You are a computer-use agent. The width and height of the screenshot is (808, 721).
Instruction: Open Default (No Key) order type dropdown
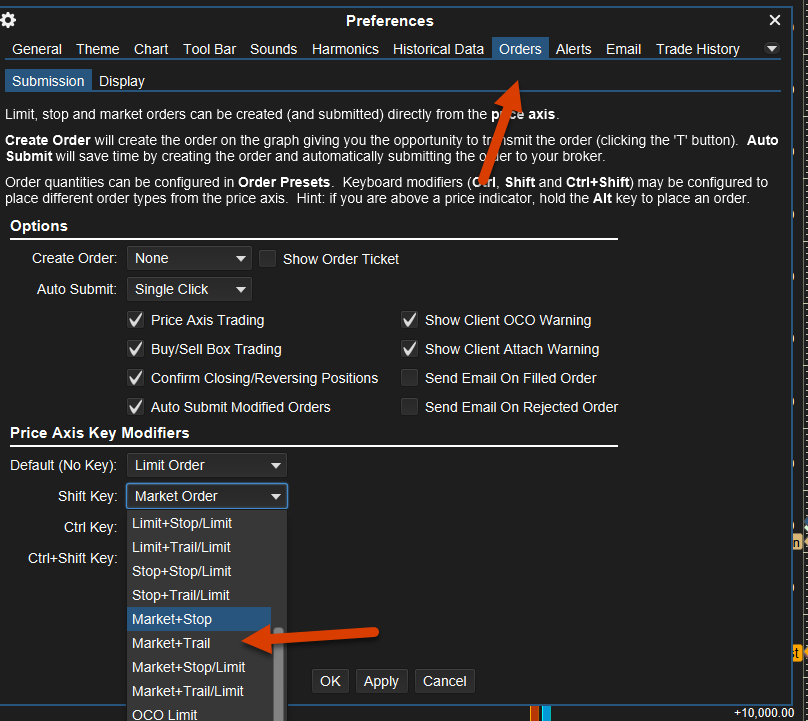tap(206, 465)
